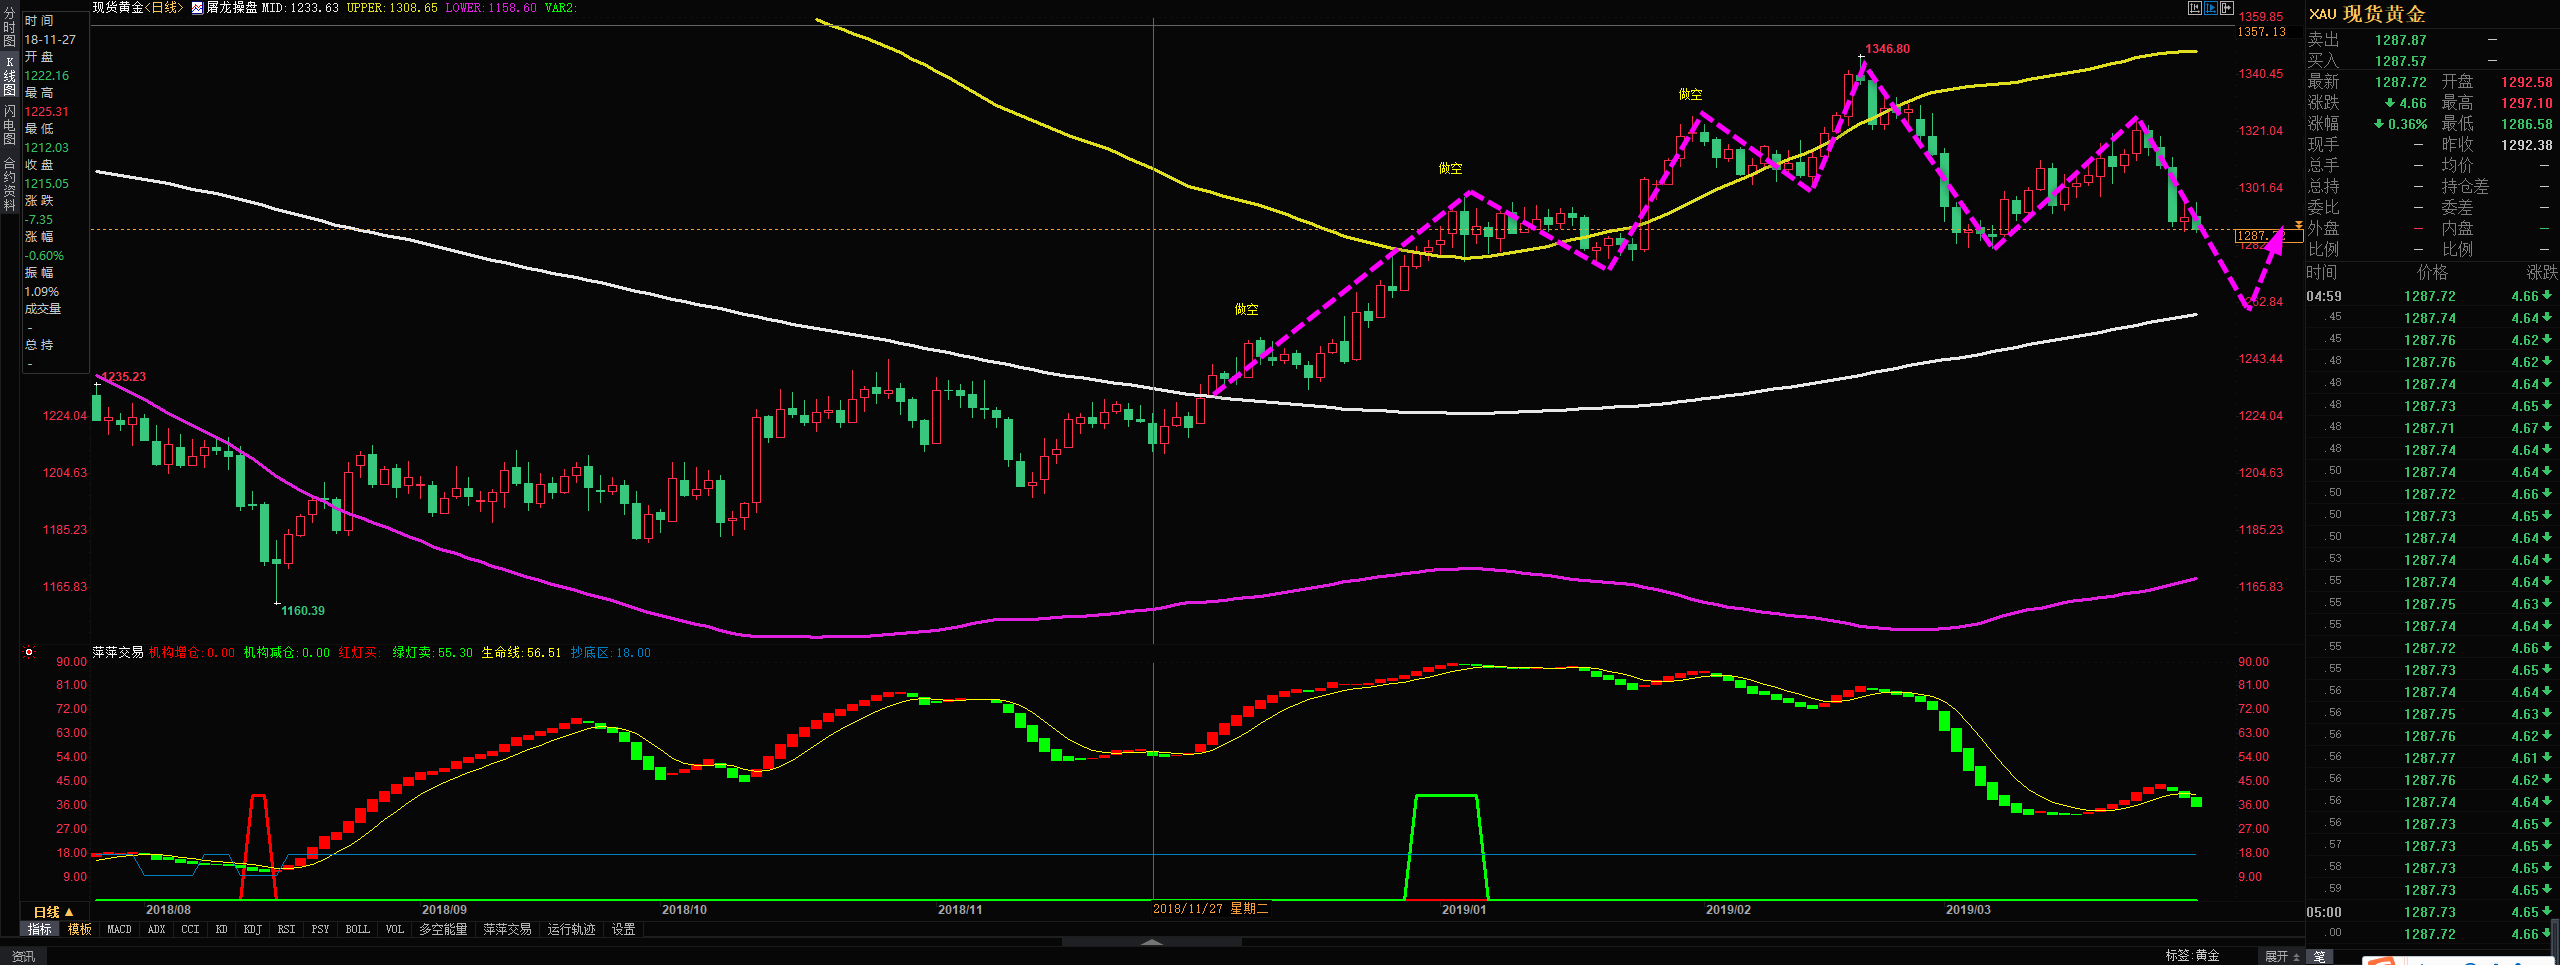Toggle the 指标 mode button

point(40,929)
